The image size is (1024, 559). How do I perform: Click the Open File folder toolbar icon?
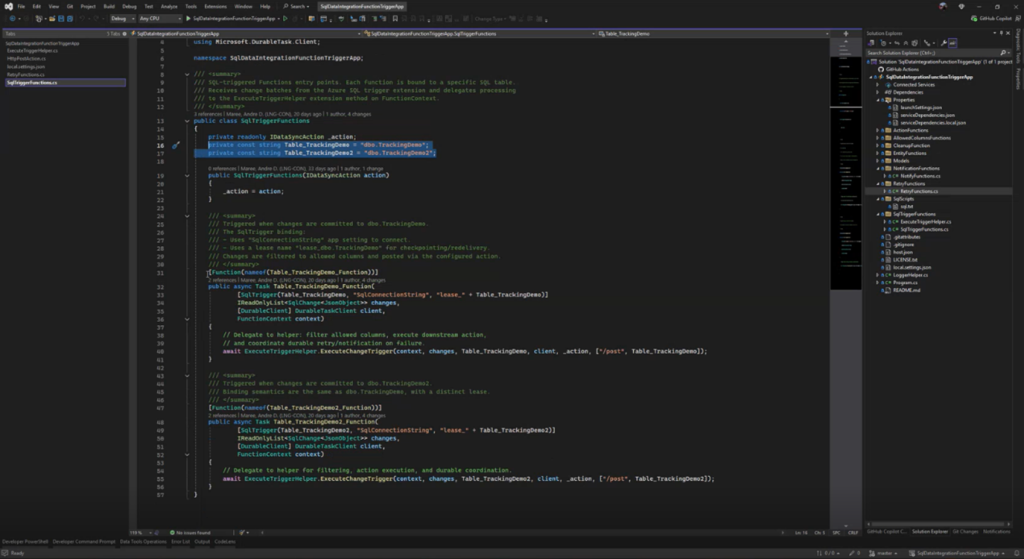point(52,19)
